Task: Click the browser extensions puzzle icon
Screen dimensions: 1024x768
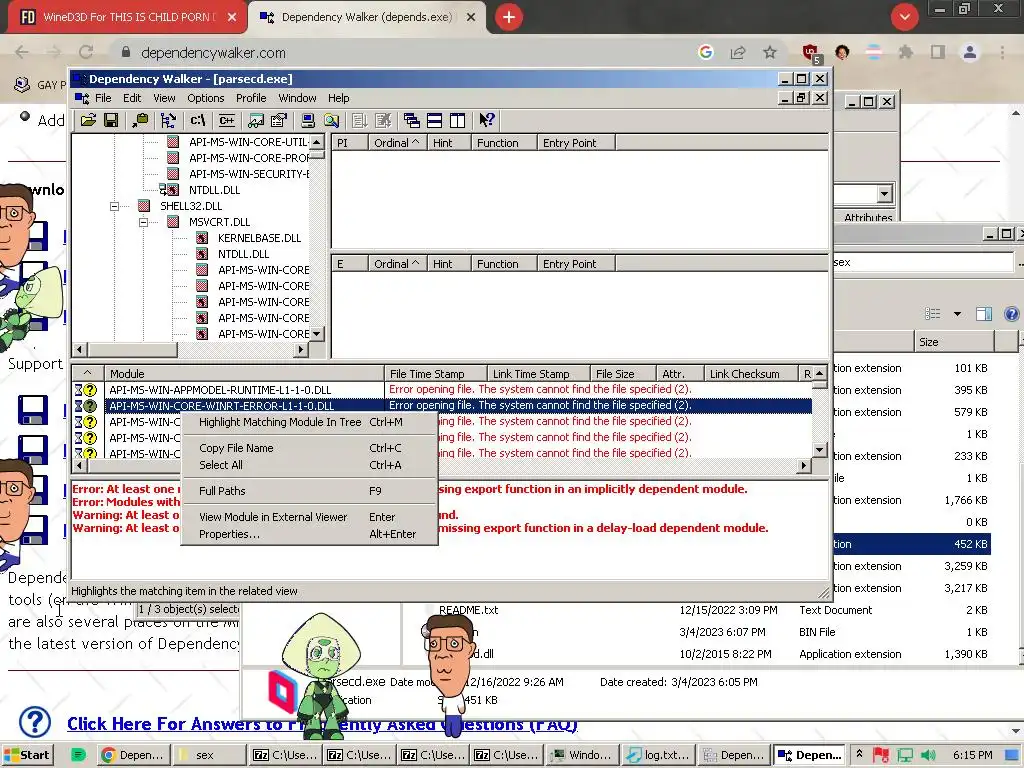Action: 905,52
